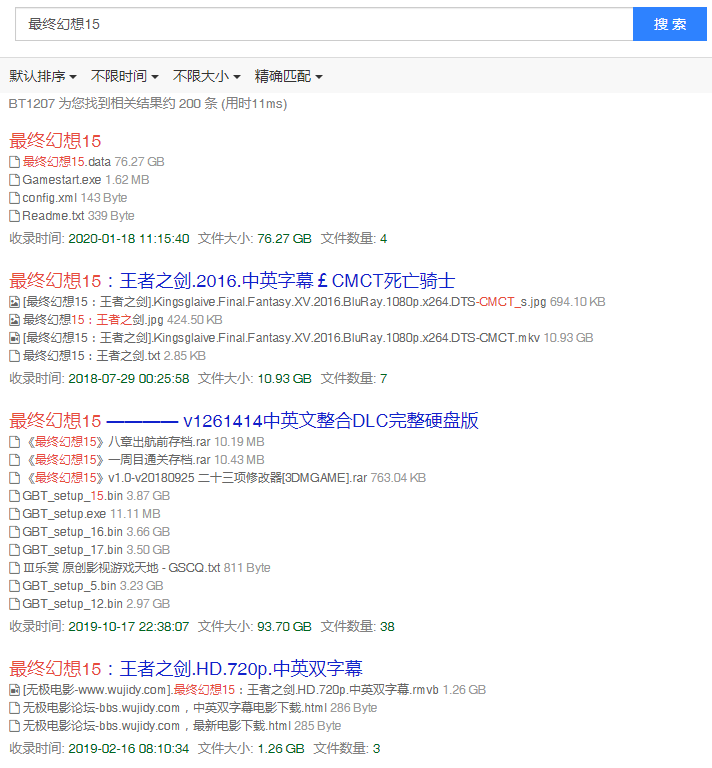Image resolution: width=712 pixels, height=768 pixels.
Task: Select the 无极电影 .rmvb file name
Action: click(x=231, y=690)
